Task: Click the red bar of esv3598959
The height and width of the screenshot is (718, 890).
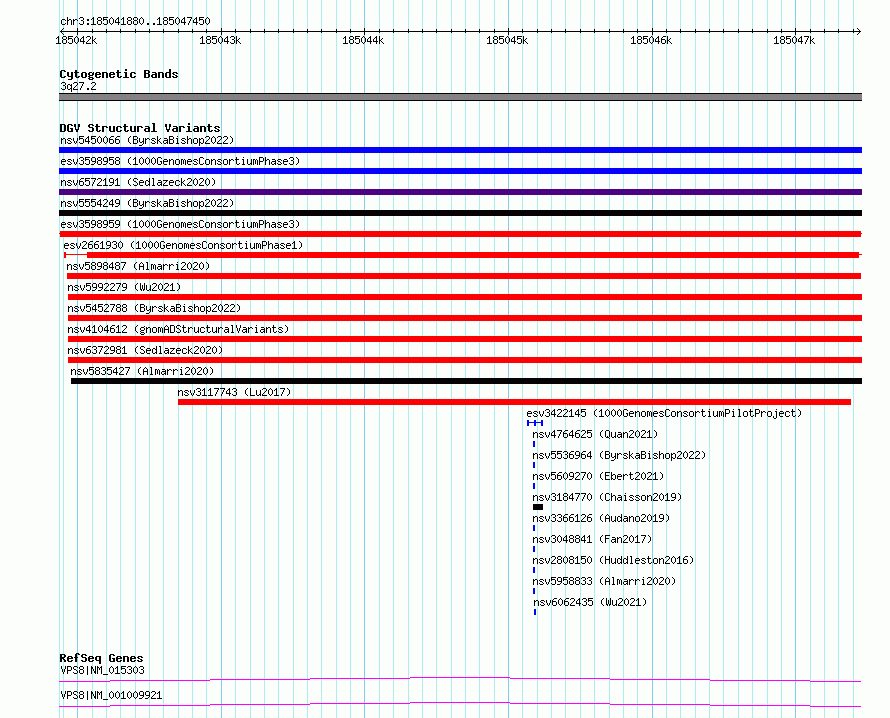Action: [460, 234]
